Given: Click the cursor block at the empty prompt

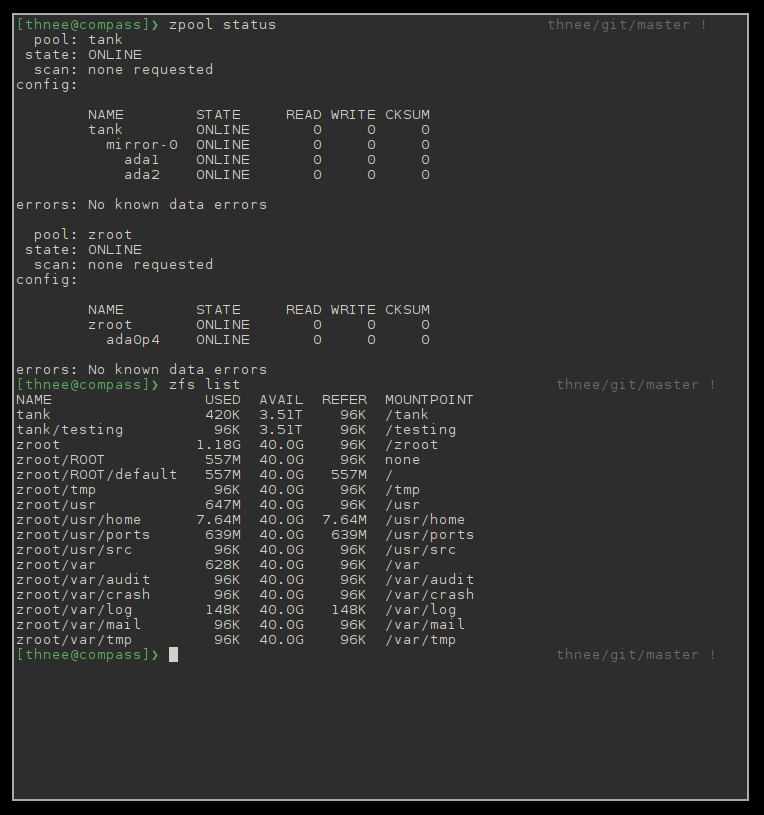Looking at the screenshot, I should [173, 654].
